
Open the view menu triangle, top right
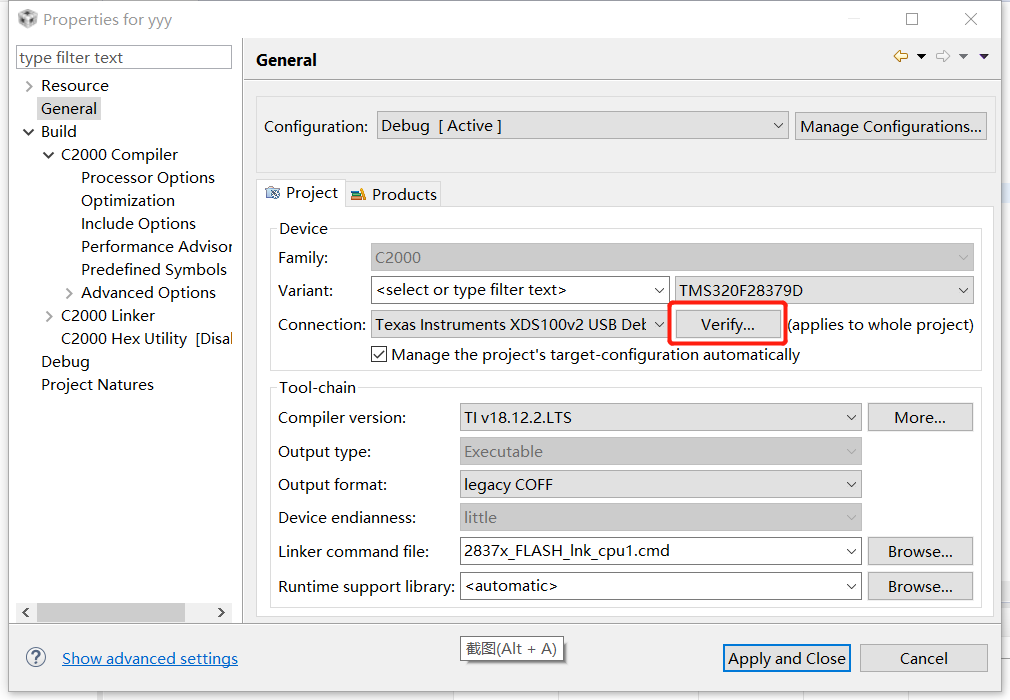[984, 57]
